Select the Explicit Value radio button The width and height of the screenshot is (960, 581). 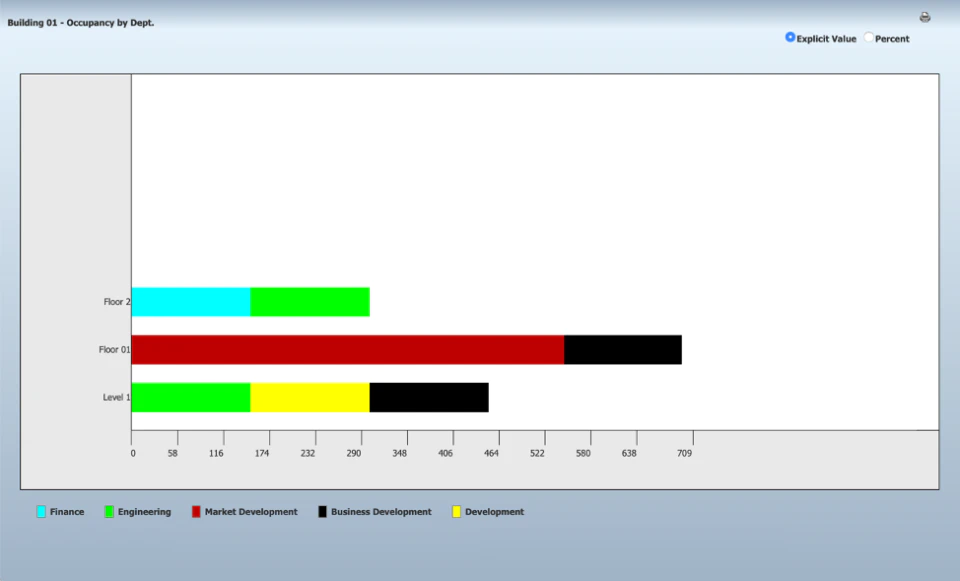pos(790,37)
